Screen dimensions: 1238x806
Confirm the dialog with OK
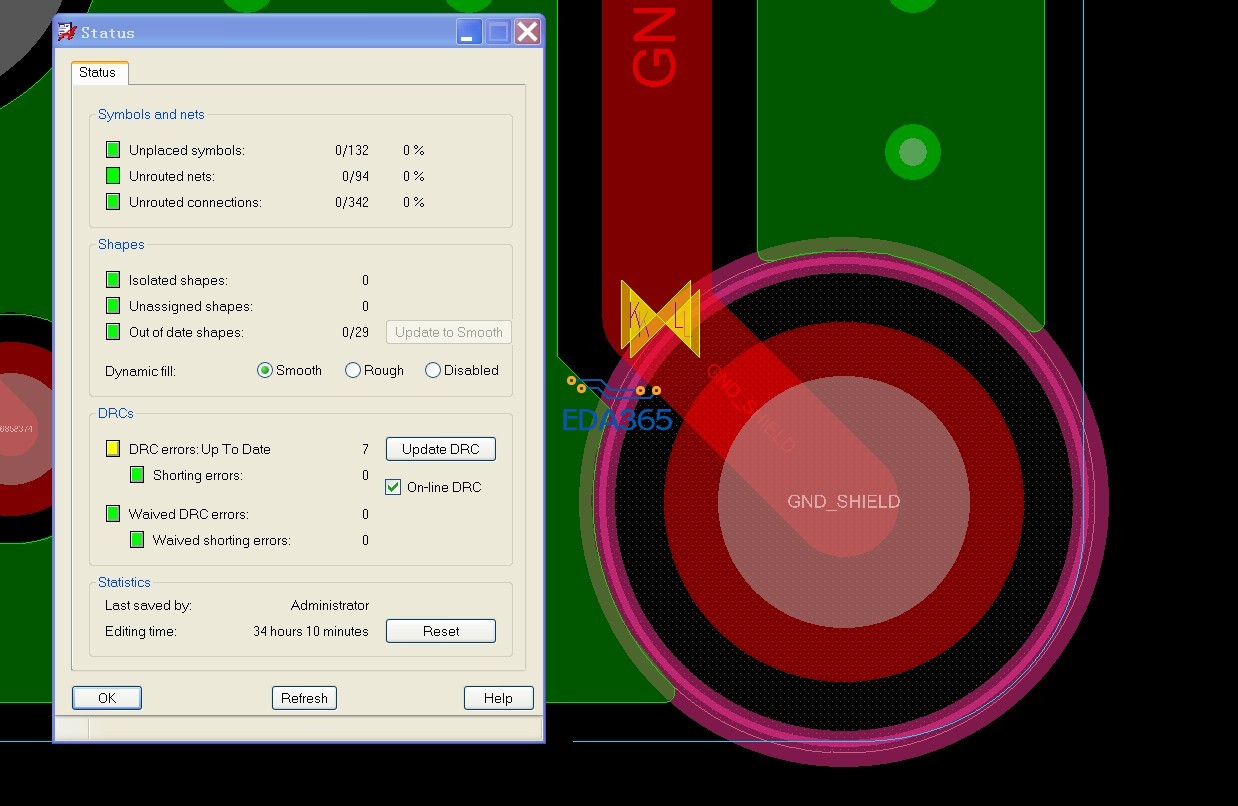[x=107, y=698]
